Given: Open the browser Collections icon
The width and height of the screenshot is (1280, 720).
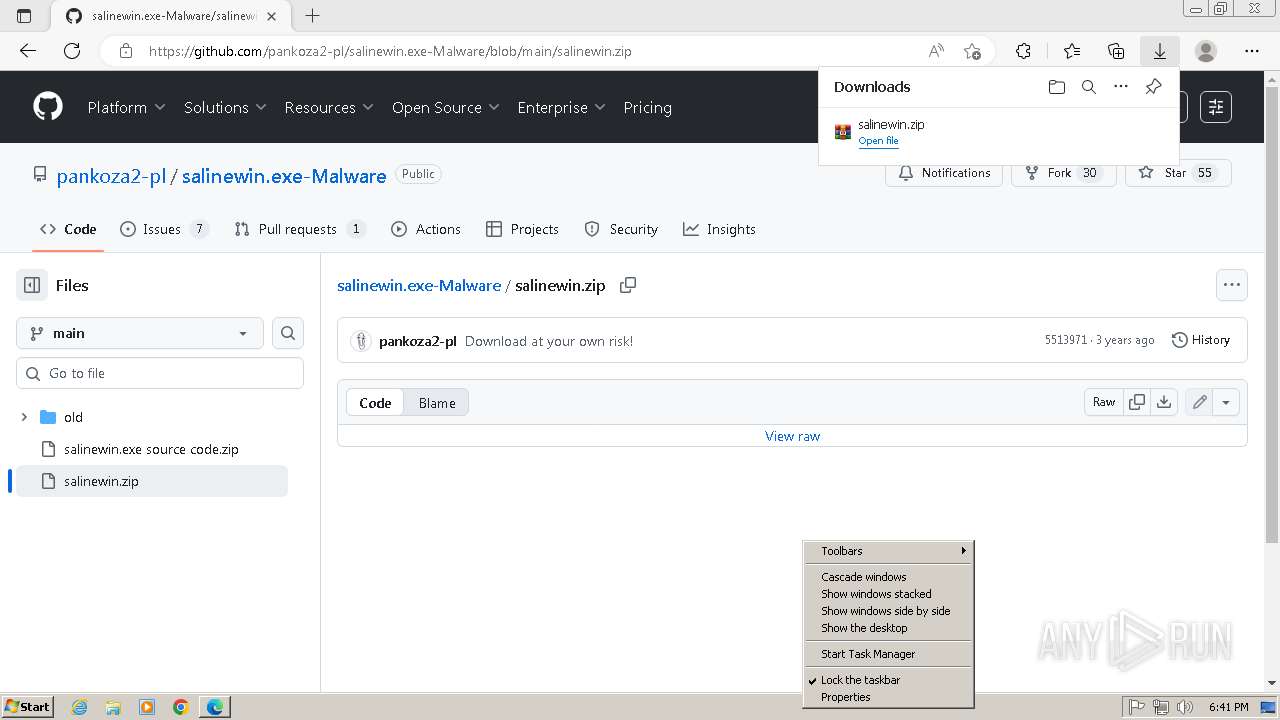Looking at the screenshot, I should [1116, 51].
